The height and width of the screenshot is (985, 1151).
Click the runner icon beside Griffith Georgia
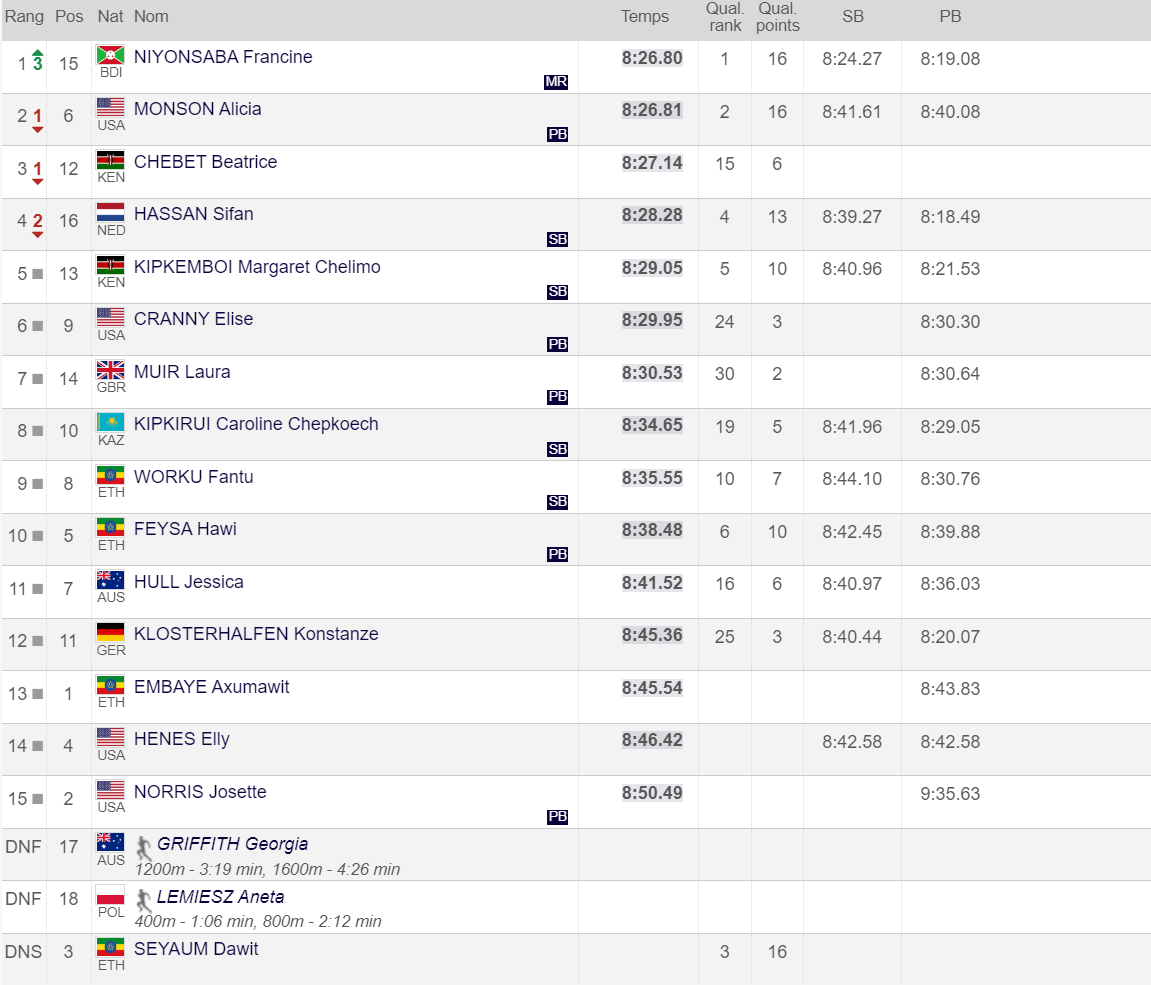point(145,847)
